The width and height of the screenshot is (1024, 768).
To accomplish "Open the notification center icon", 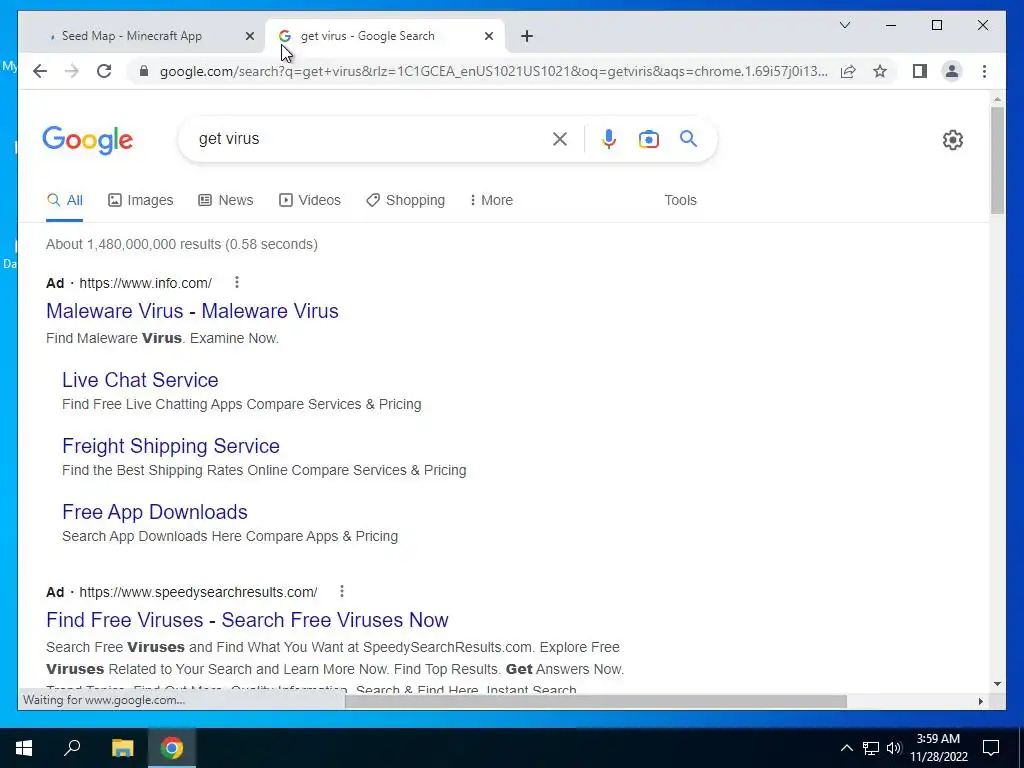I will click(991, 748).
